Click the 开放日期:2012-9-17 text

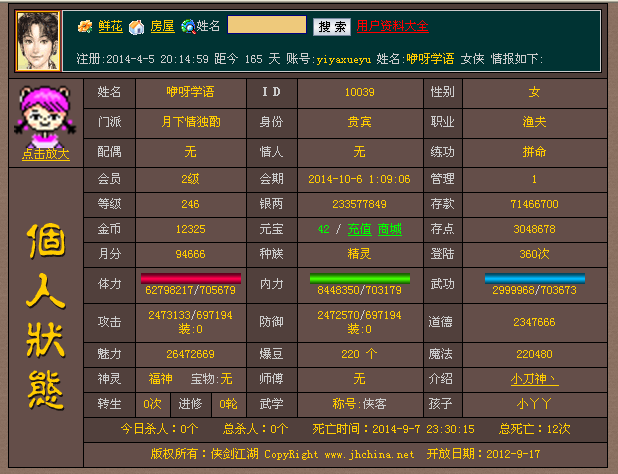[x=484, y=454]
